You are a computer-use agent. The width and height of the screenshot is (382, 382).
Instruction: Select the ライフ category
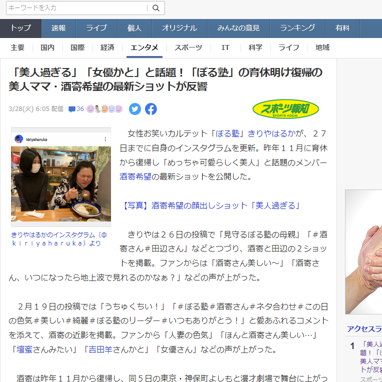(x=289, y=48)
